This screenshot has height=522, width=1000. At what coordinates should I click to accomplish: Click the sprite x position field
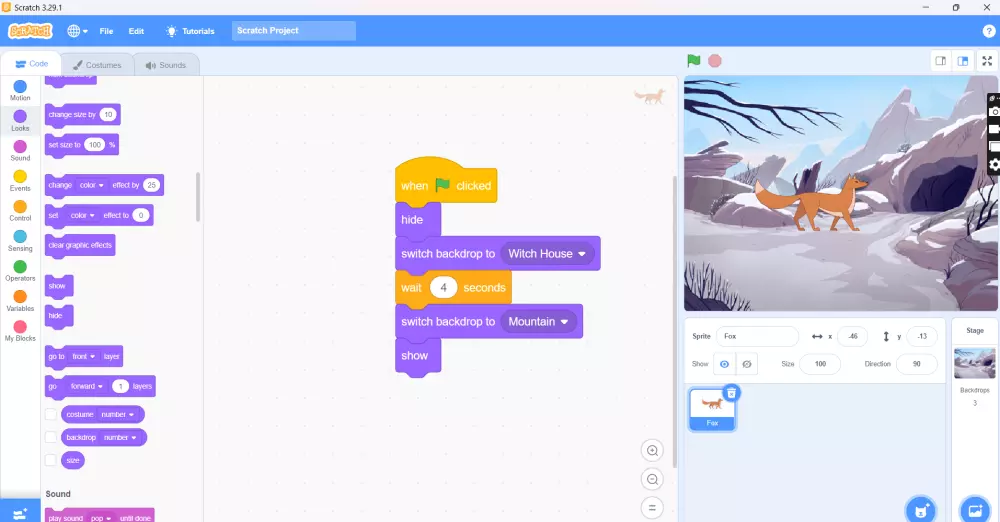pos(853,336)
